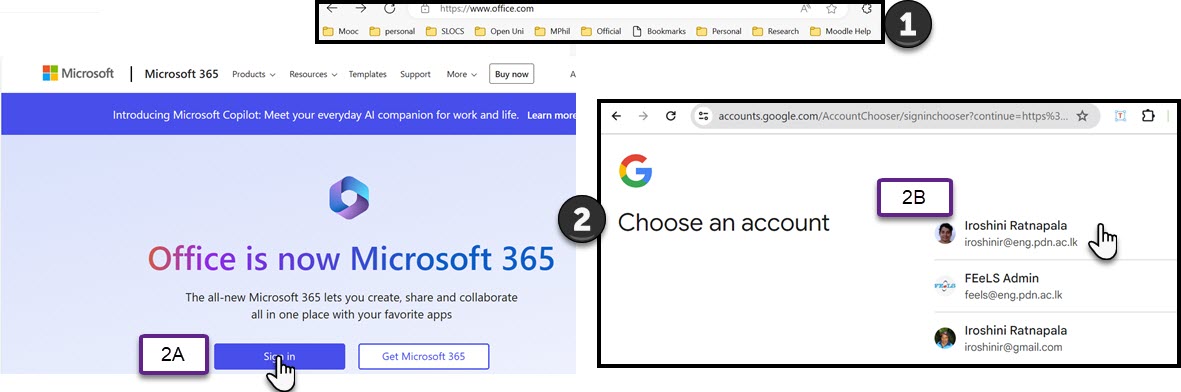The height and width of the screenshot is (392, 1181).
Task: Reload the Google accounts page
Action: click(670, 116)
